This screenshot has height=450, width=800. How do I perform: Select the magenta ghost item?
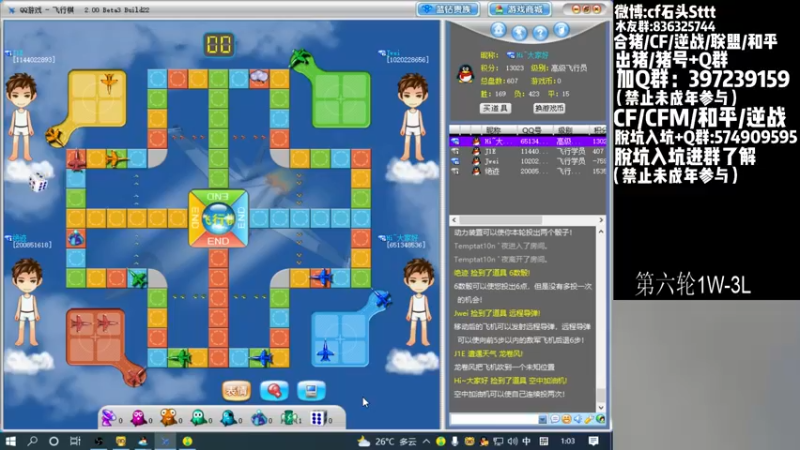(x=139, y=418)
